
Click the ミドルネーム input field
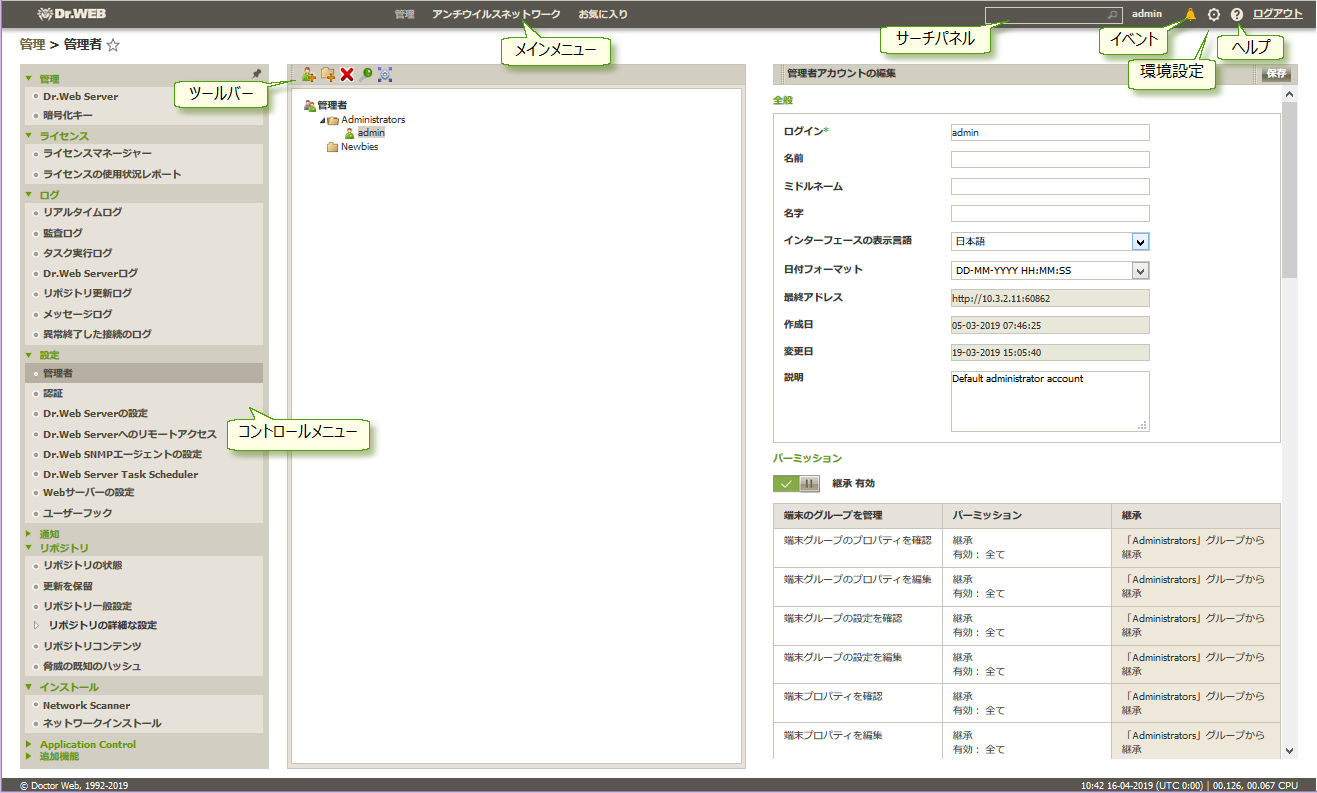pyautogui.click(x=1050, y=186)
